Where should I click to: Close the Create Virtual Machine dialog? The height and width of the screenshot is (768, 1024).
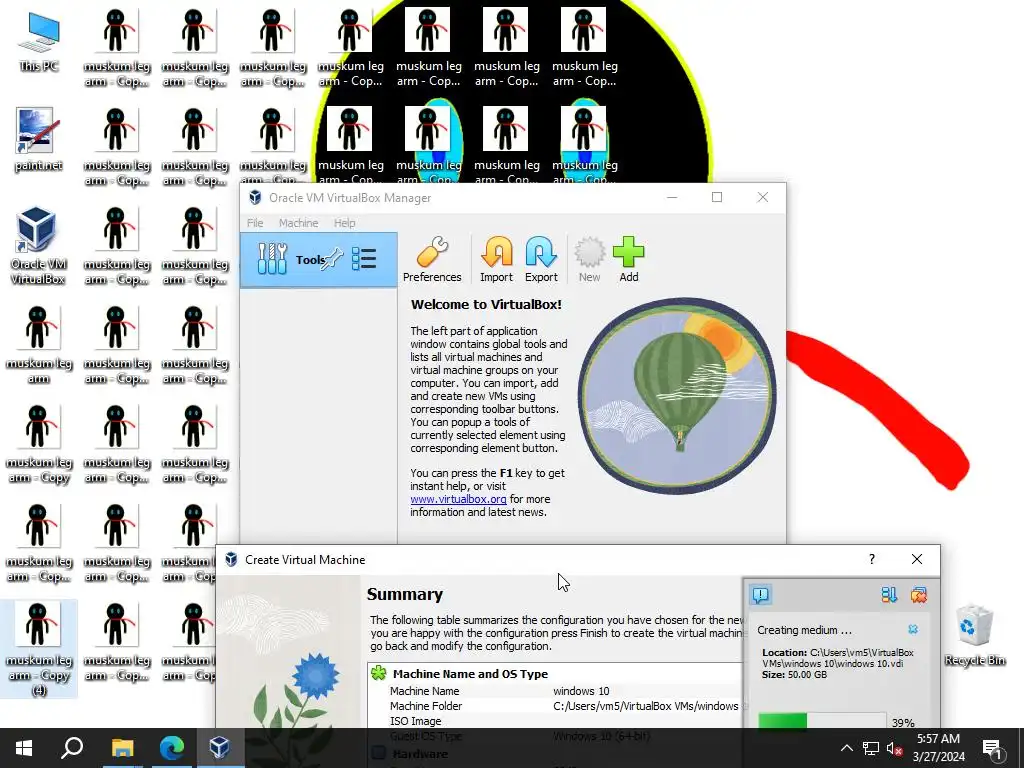click(x=917, y=559)
